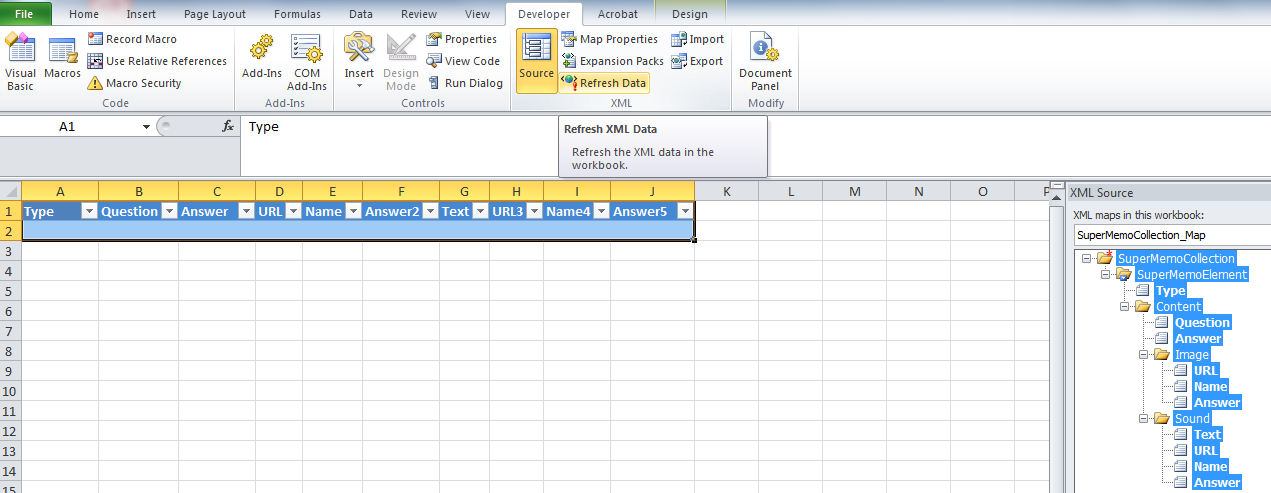Select the Question element in XML tree
1271x493 pixels.
click(x=1202, y=323)
